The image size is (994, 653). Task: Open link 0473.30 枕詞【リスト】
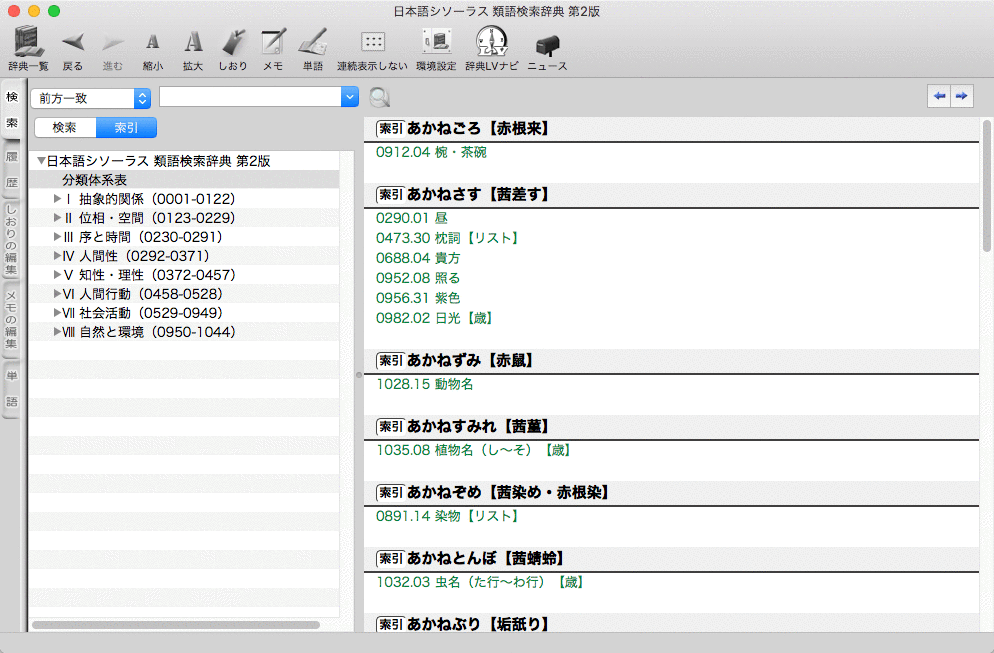point(448,238)
